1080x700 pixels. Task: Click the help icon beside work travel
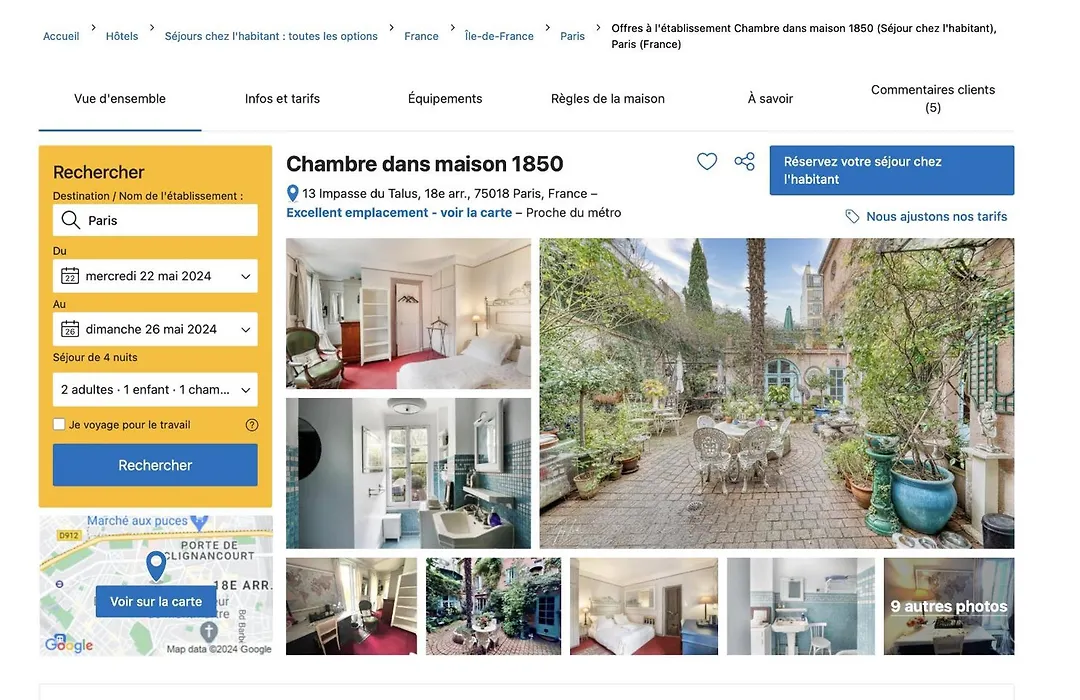[252, 425]
